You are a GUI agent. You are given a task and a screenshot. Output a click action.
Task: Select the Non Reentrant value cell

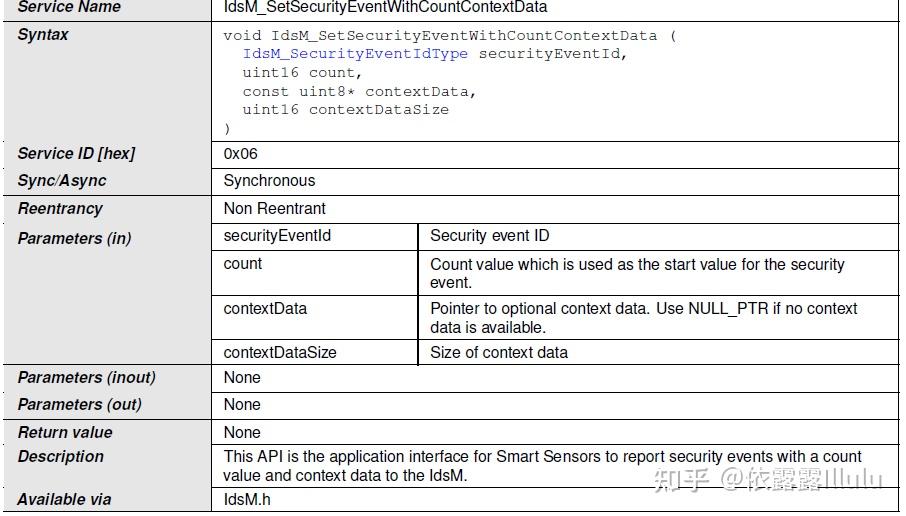click(274, 209)
